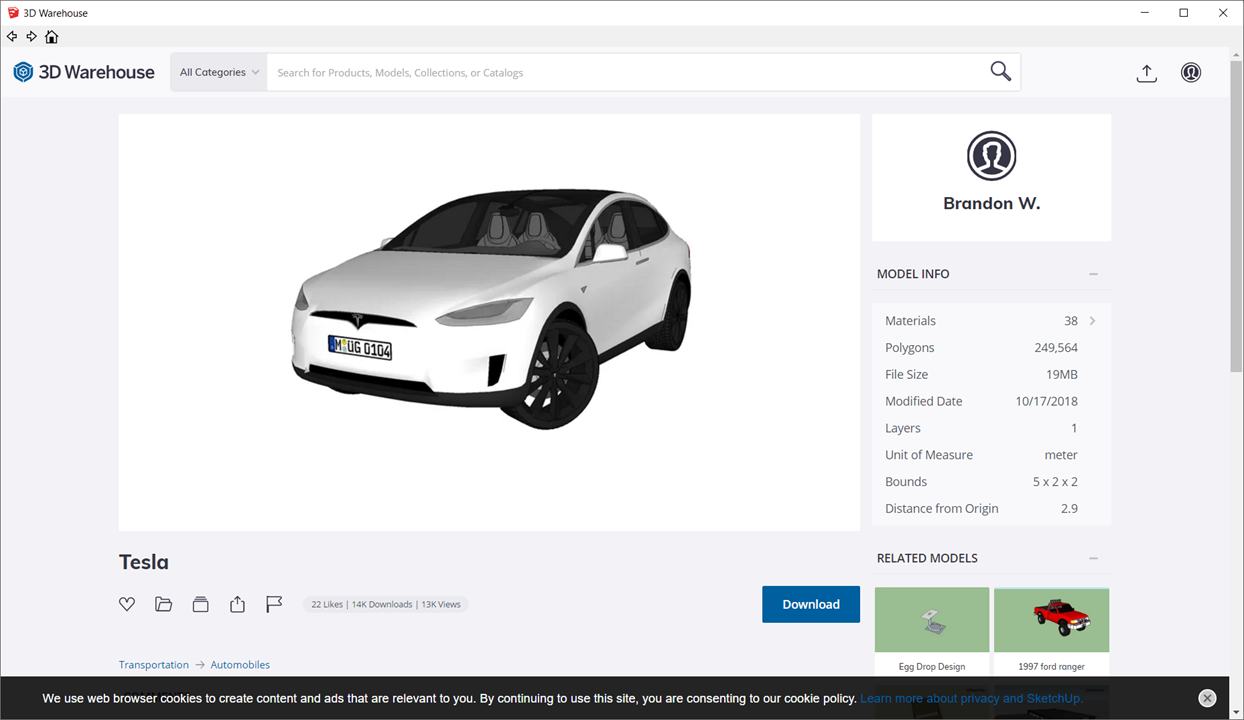1244x720 pixels.
Task: Open the Transportation category link
Action: coord(154,665)
